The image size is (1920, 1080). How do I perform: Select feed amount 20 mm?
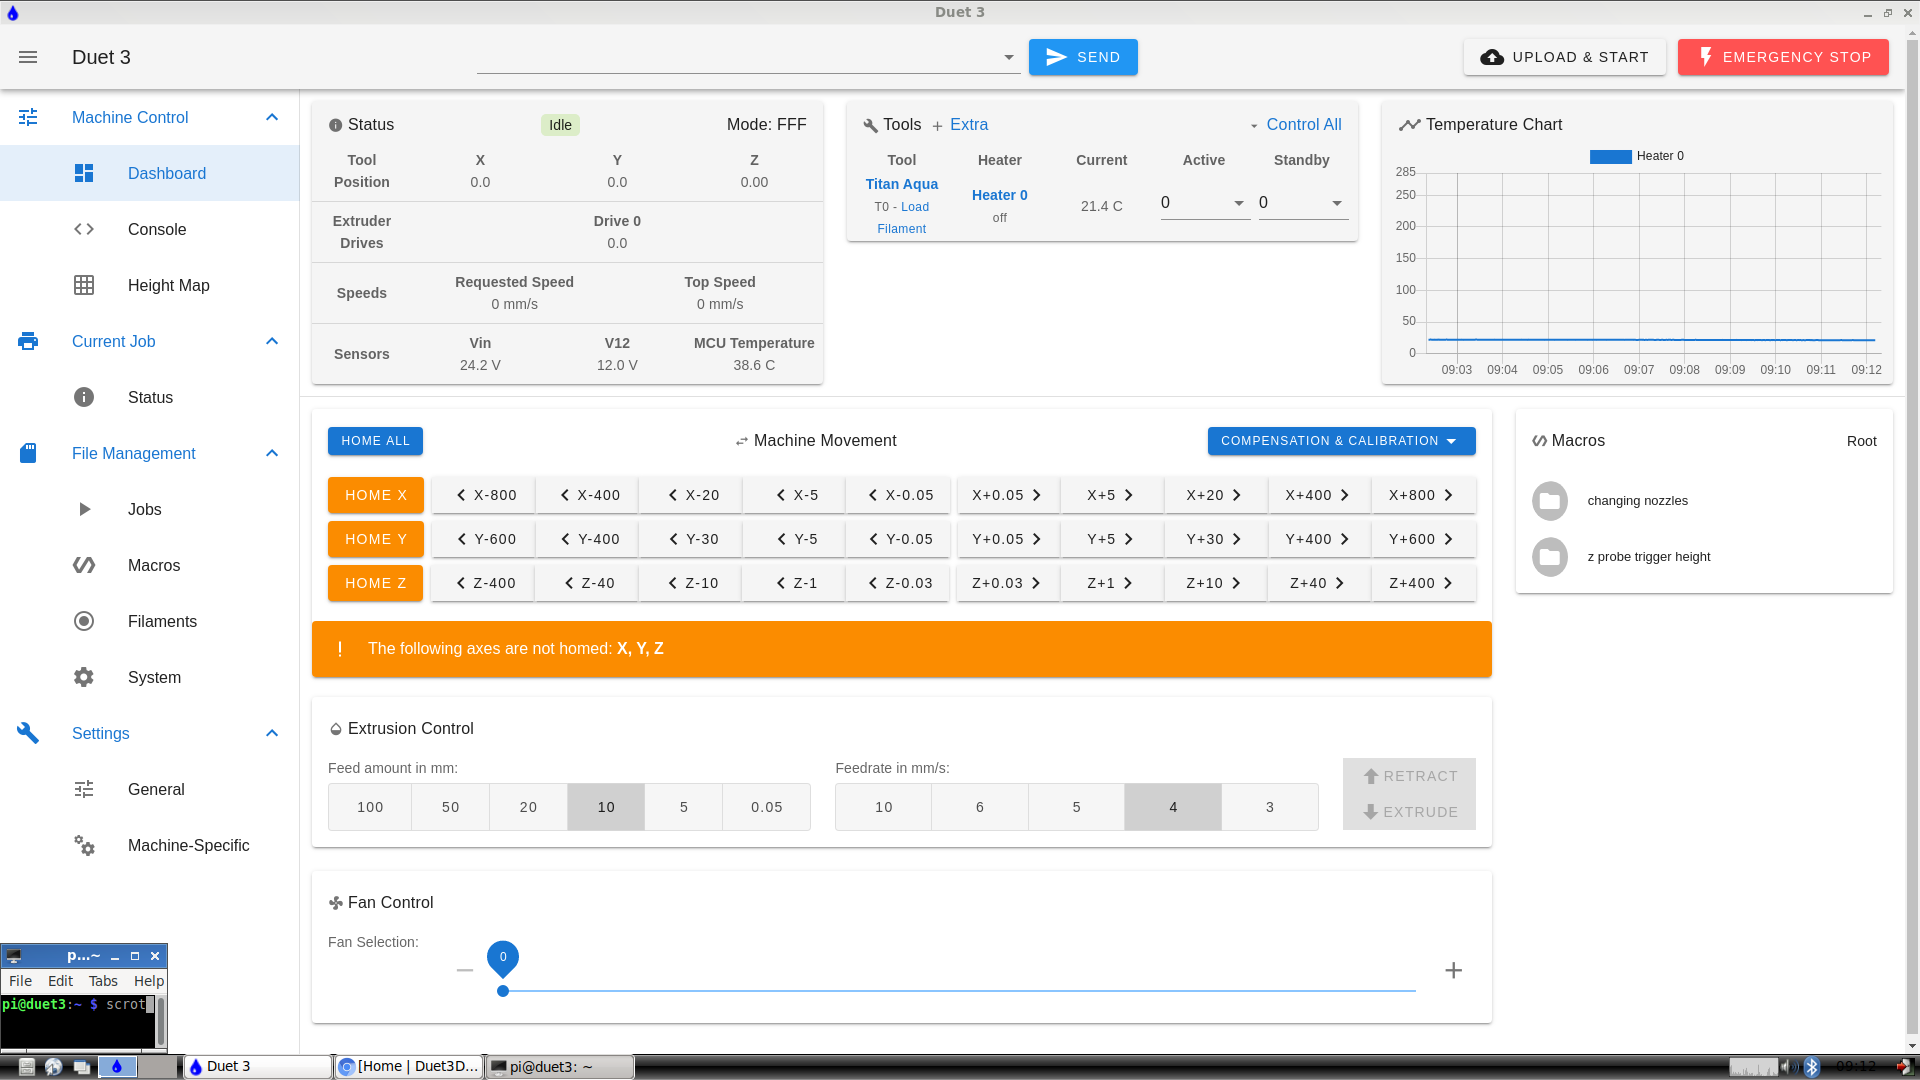point(529,807)
